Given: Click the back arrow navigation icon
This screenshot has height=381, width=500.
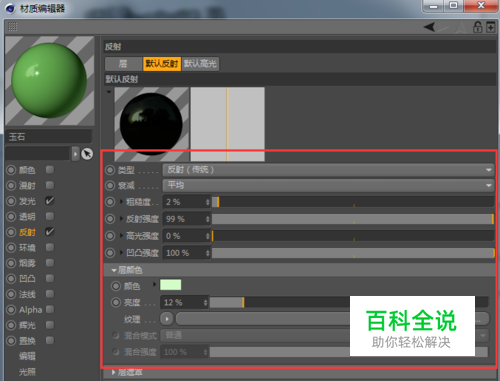Looking at the screenshot, I should [x=430, y=27].
